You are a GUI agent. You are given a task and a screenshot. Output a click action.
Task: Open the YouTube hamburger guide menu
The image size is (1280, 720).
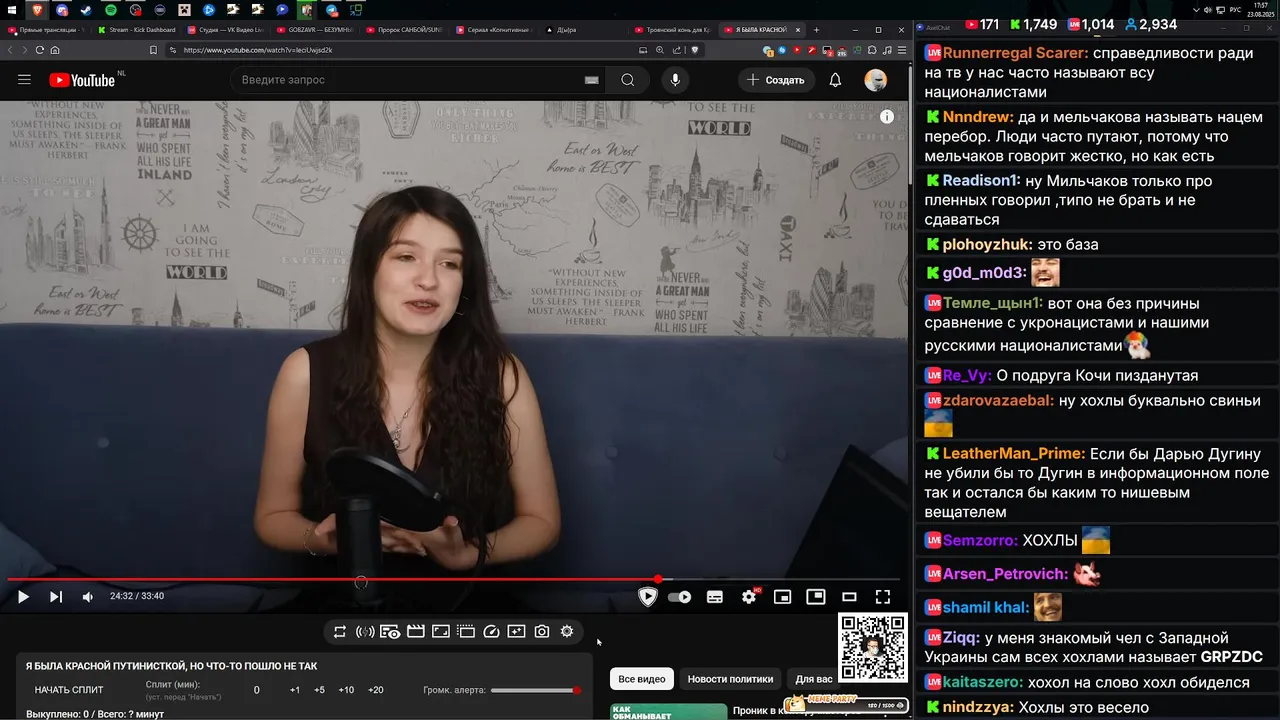(x=24, y=80)
